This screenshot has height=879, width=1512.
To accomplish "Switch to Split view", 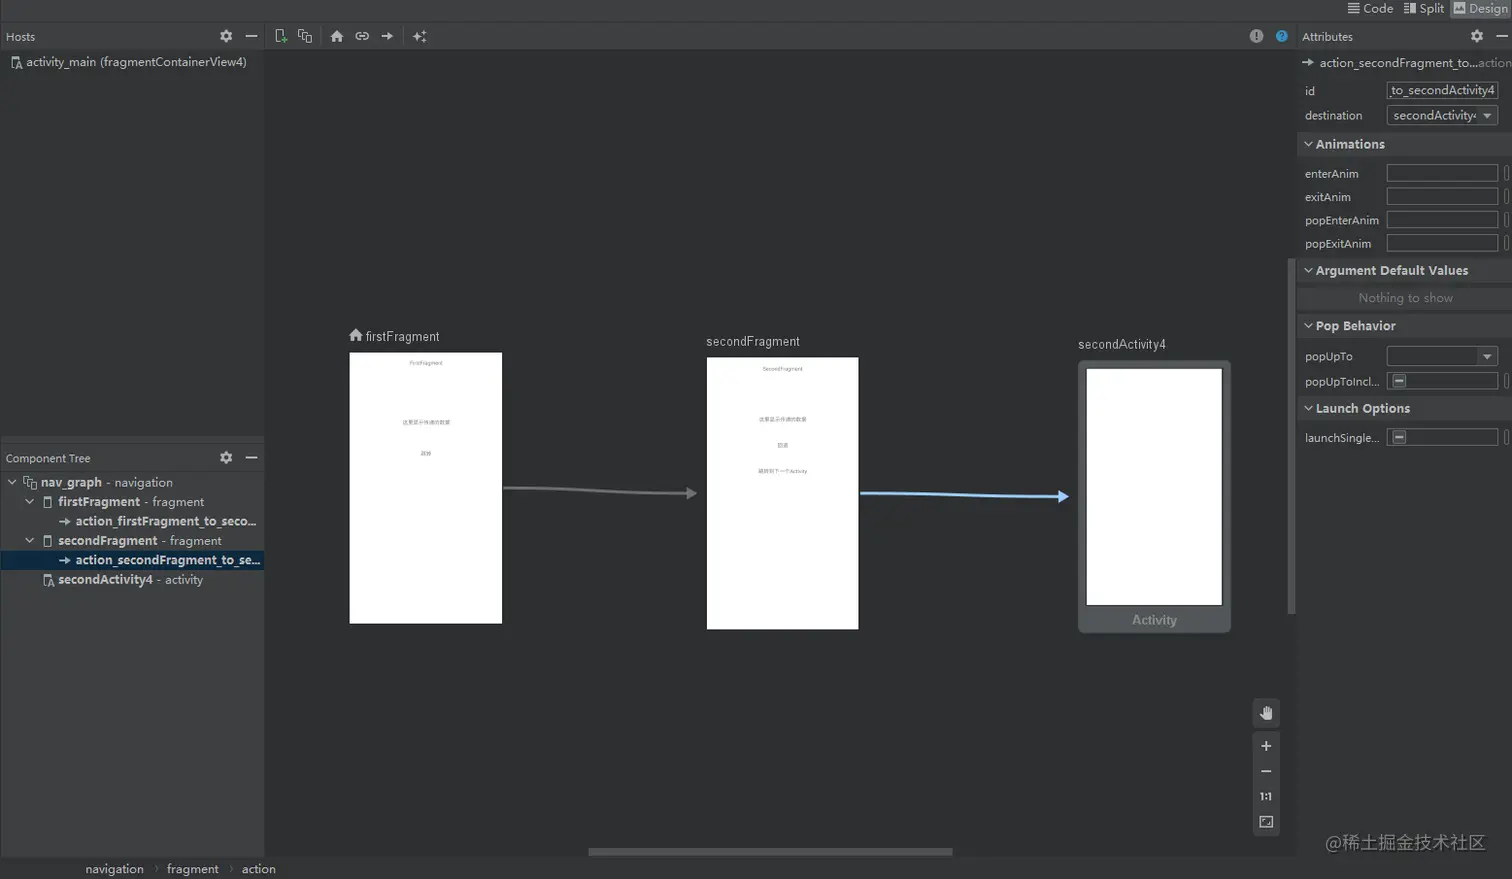I will point(1424,8).
